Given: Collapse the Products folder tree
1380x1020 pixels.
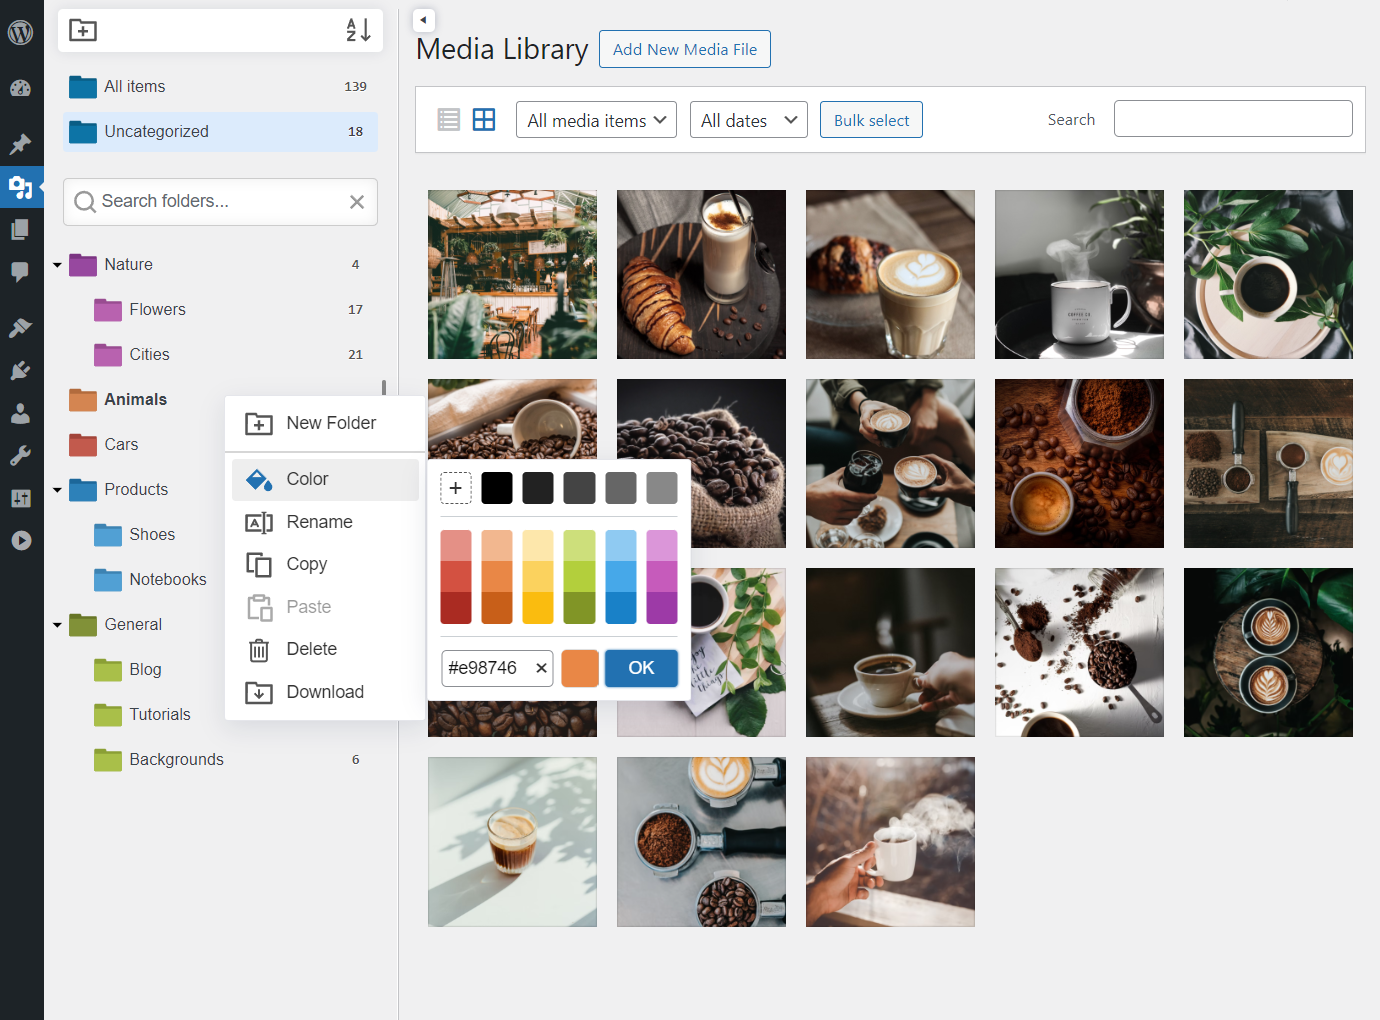Looking at the screenshot, I should [x=58, y=490].
